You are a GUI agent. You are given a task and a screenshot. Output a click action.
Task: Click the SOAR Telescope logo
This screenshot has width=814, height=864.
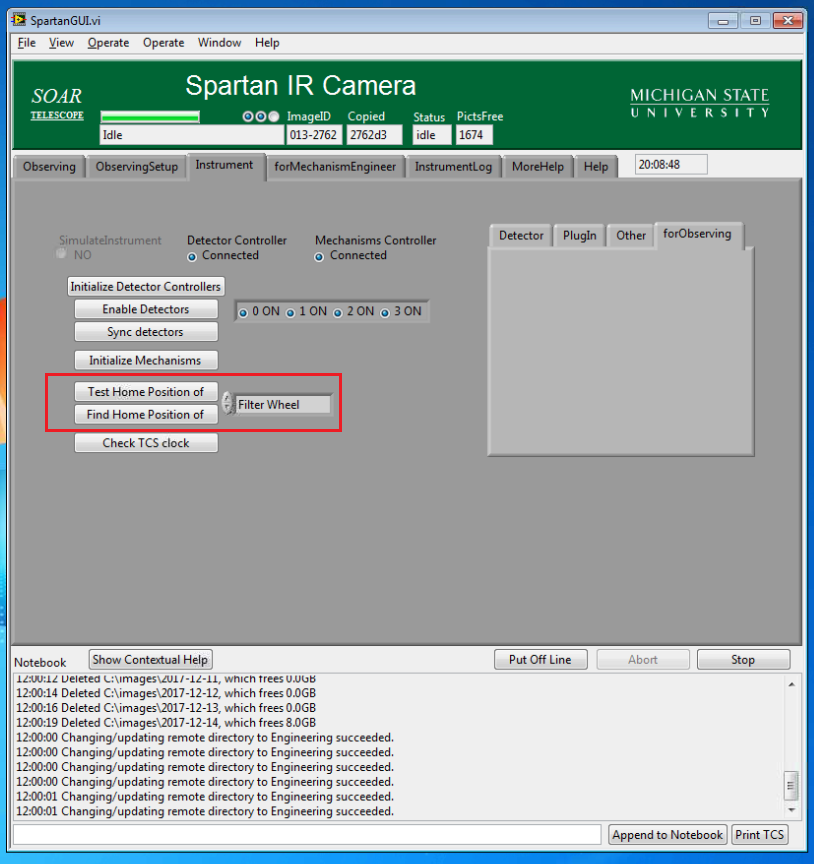pos(57,103)
